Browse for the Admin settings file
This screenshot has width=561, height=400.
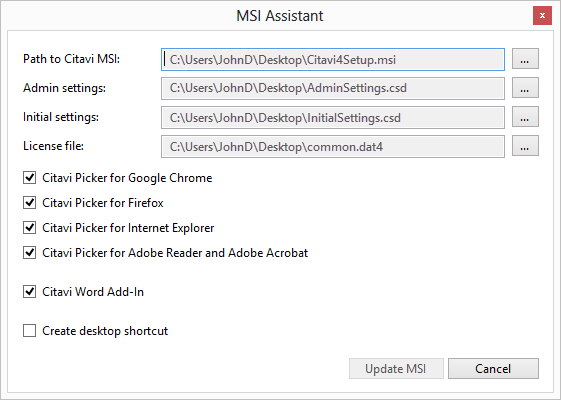pos(525,88)
